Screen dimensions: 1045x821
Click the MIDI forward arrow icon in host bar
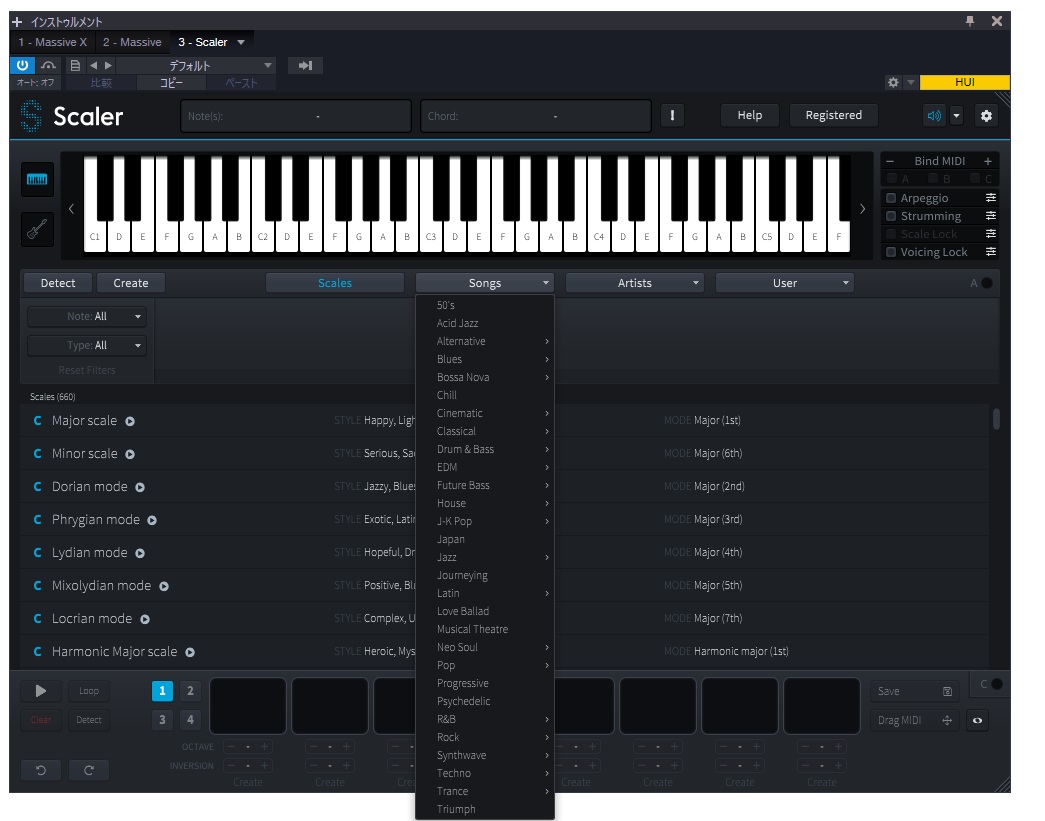click(x=305, y=65)
